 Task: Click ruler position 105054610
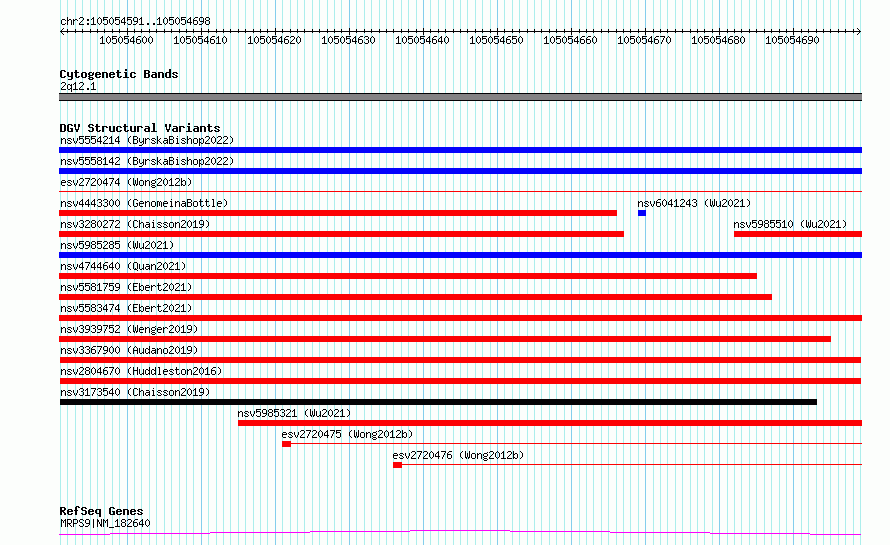click(200, 40)
